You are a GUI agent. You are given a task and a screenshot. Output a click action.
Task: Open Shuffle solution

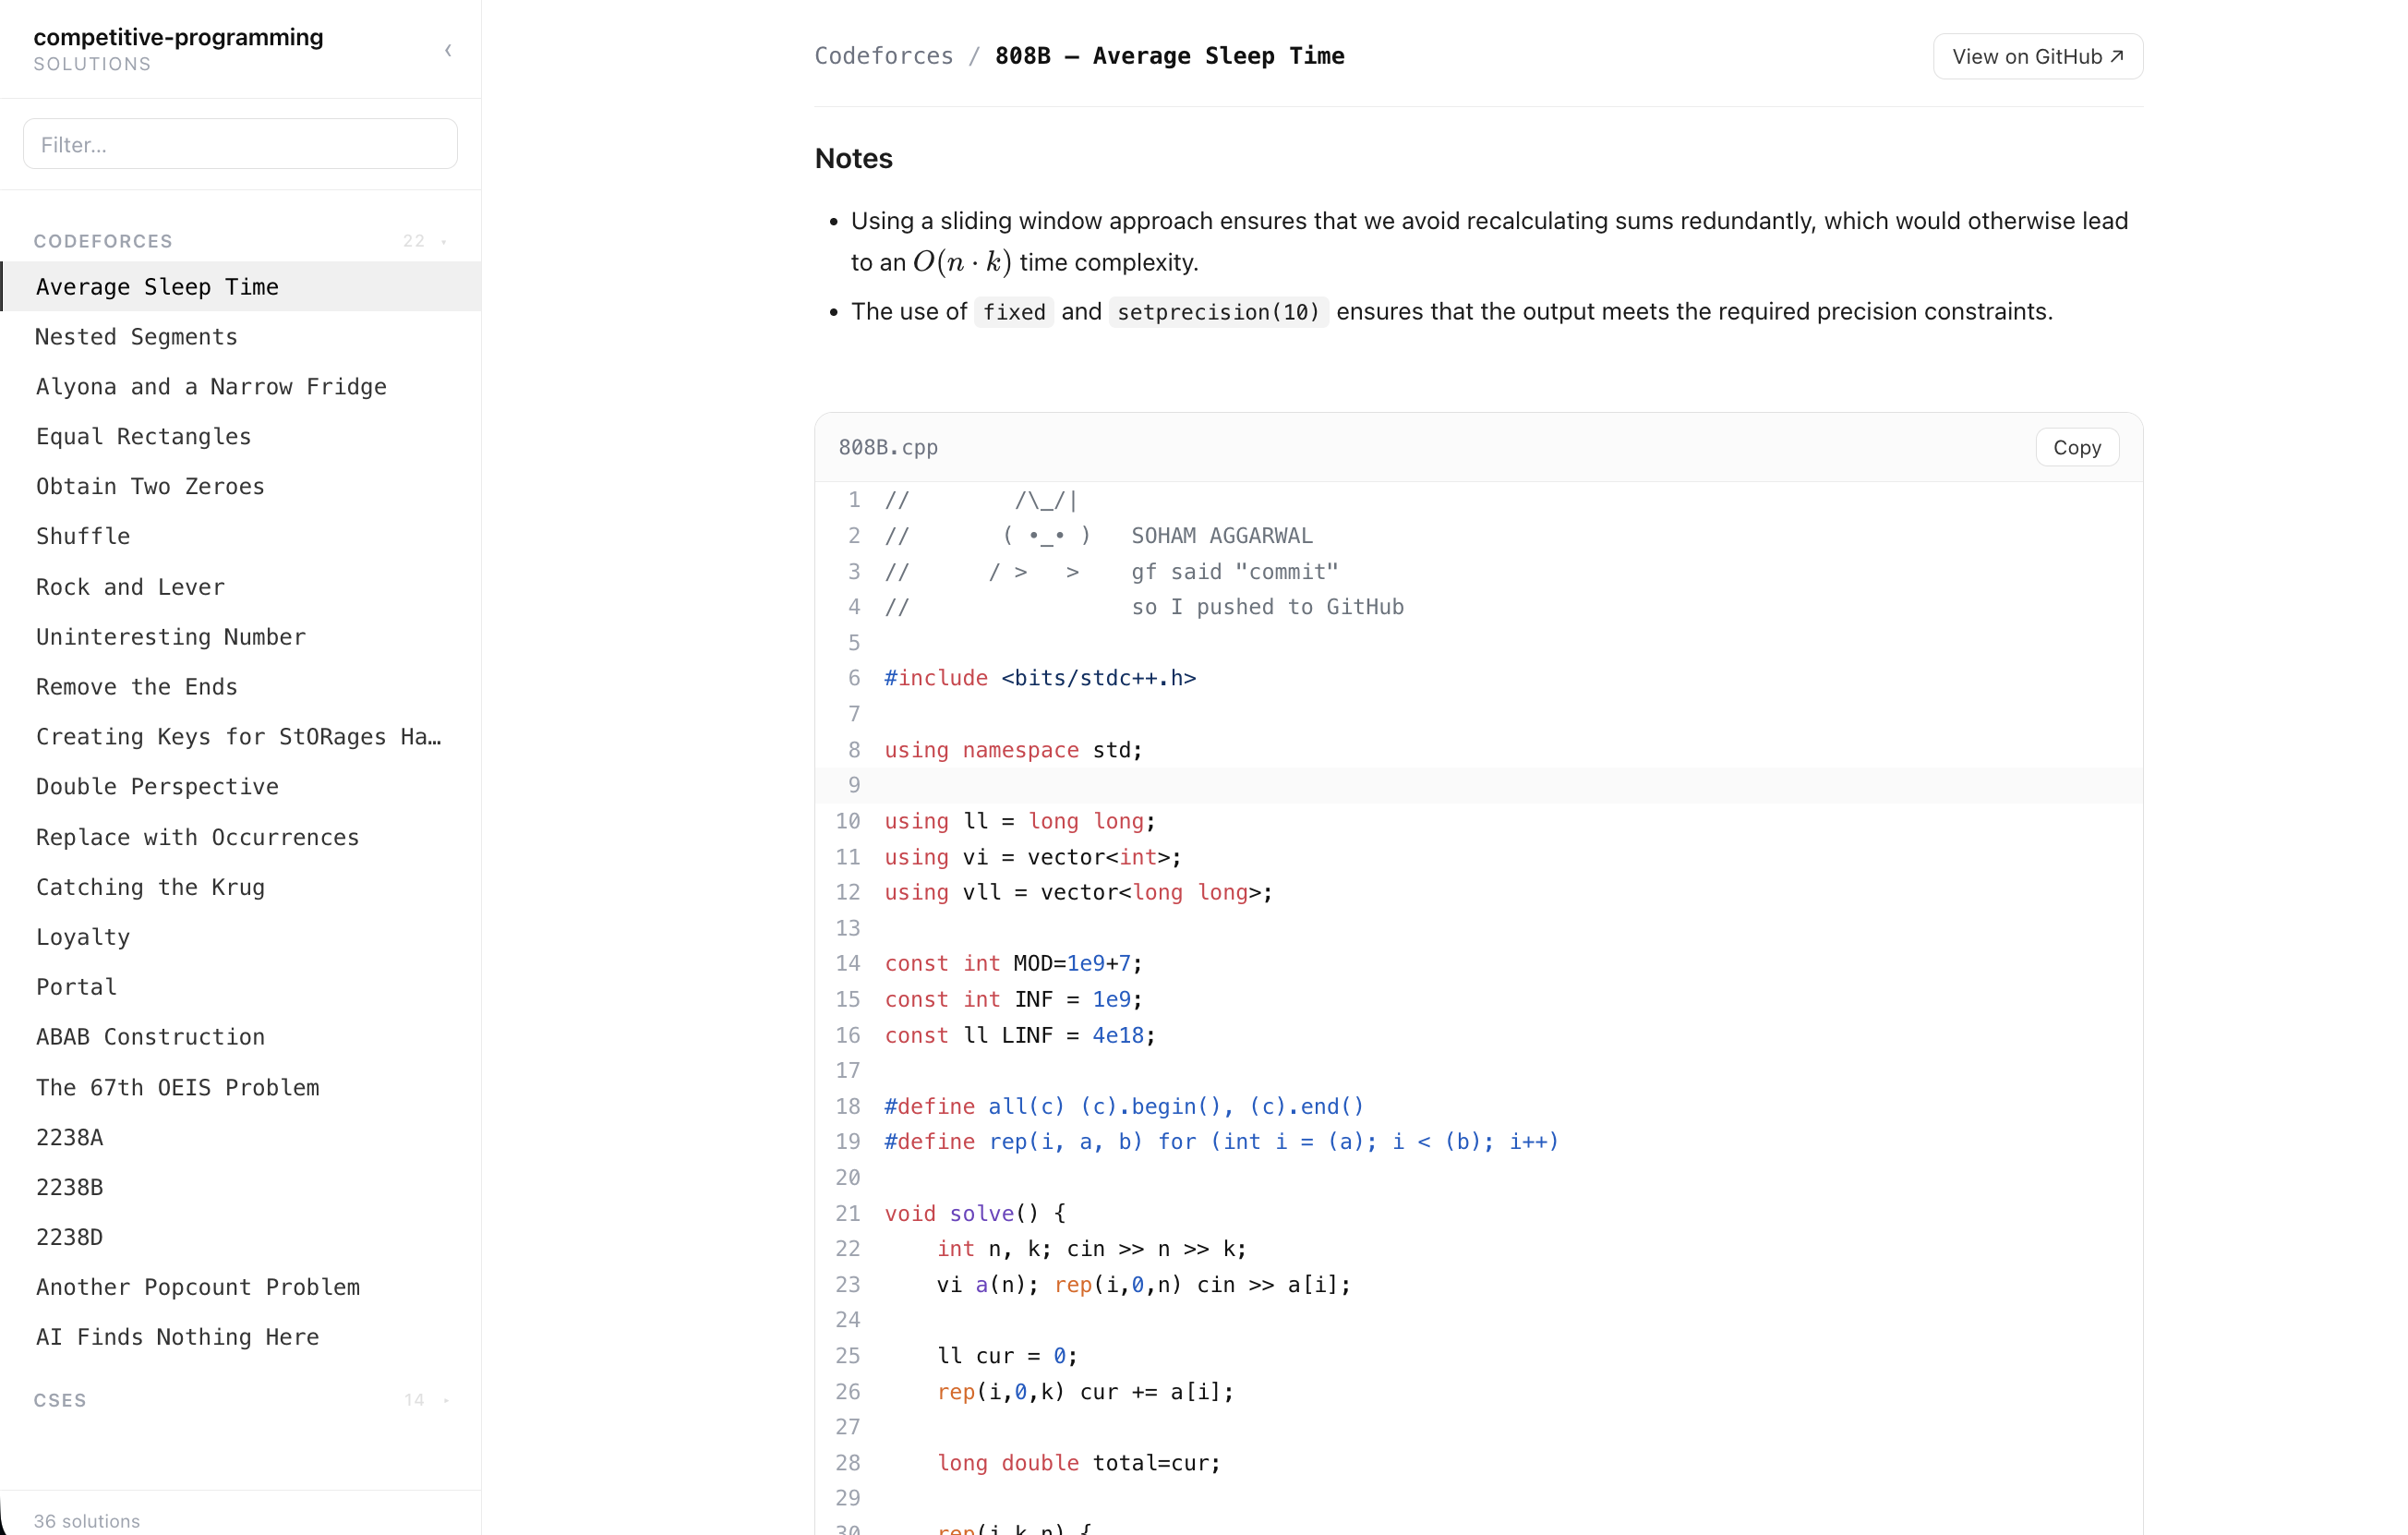click(x=240, y=536)
